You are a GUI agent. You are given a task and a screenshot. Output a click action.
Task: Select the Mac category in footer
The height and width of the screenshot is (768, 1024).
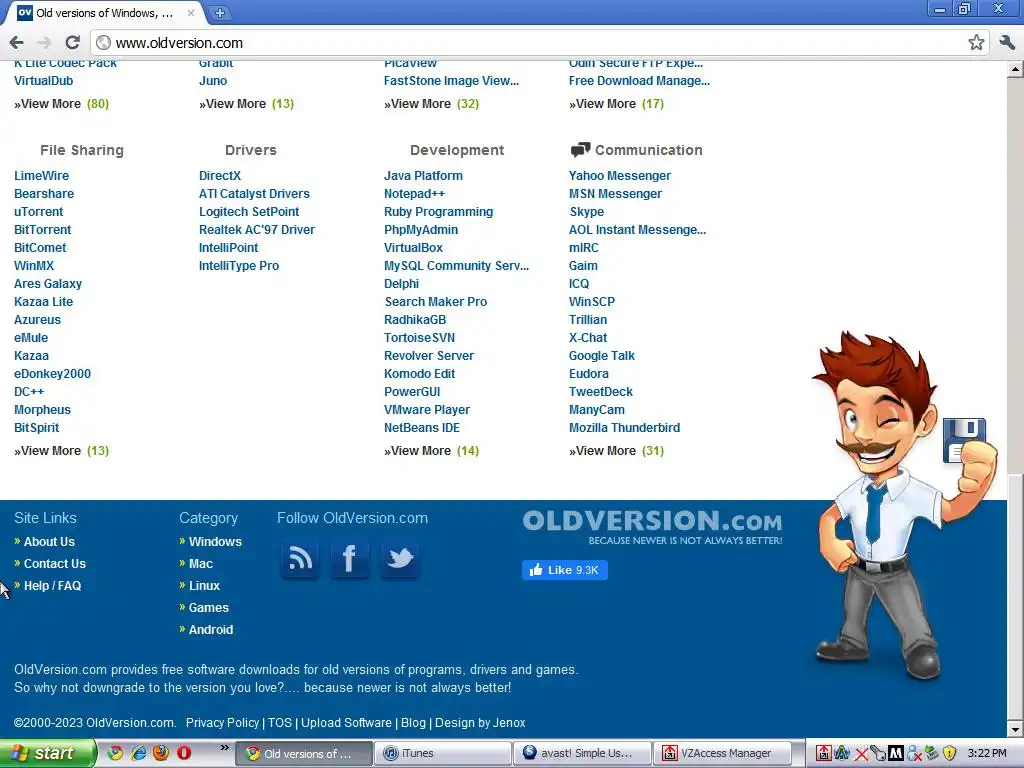tap(200, 564)
